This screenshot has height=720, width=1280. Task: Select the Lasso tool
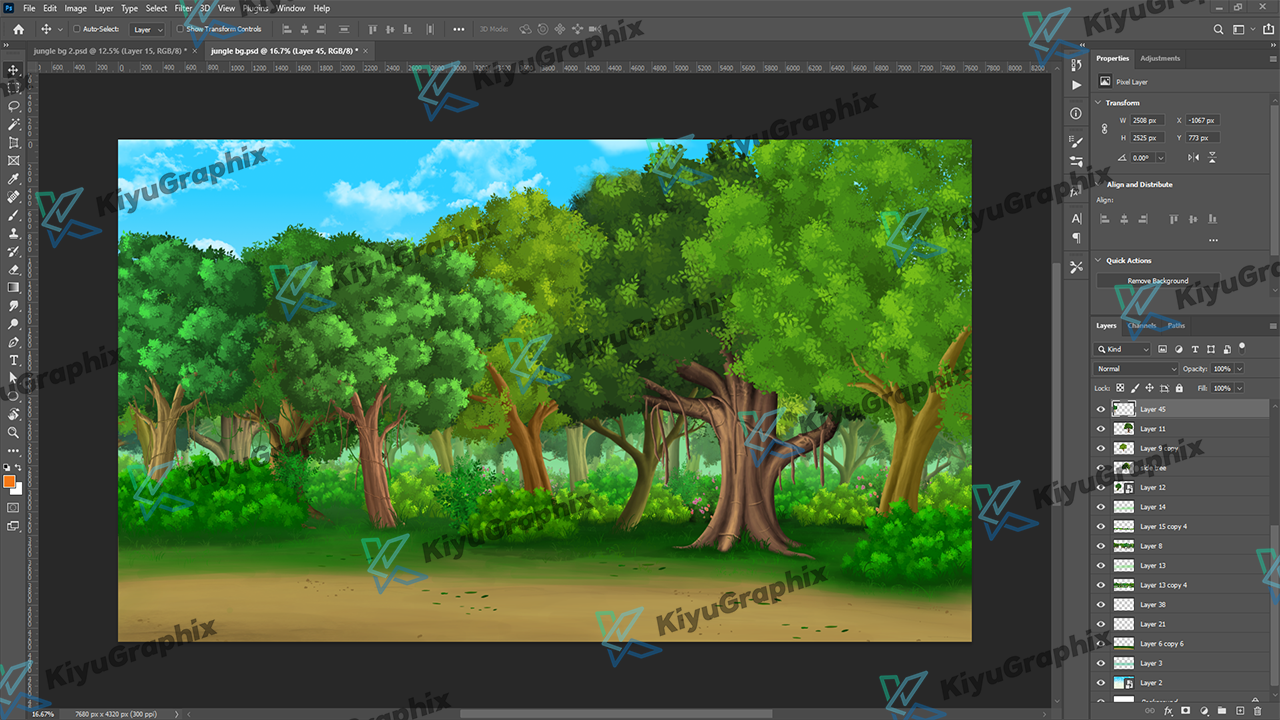click(14, 106)
